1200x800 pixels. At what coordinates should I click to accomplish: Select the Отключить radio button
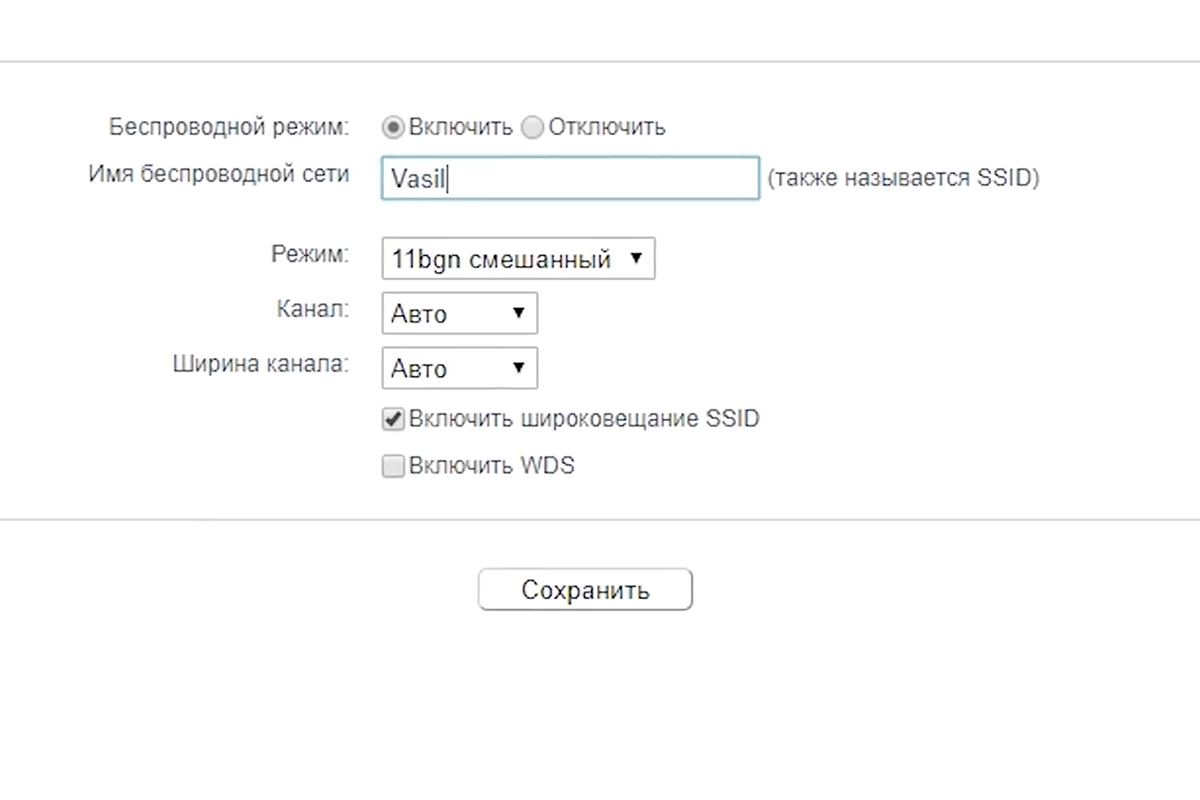532,128
